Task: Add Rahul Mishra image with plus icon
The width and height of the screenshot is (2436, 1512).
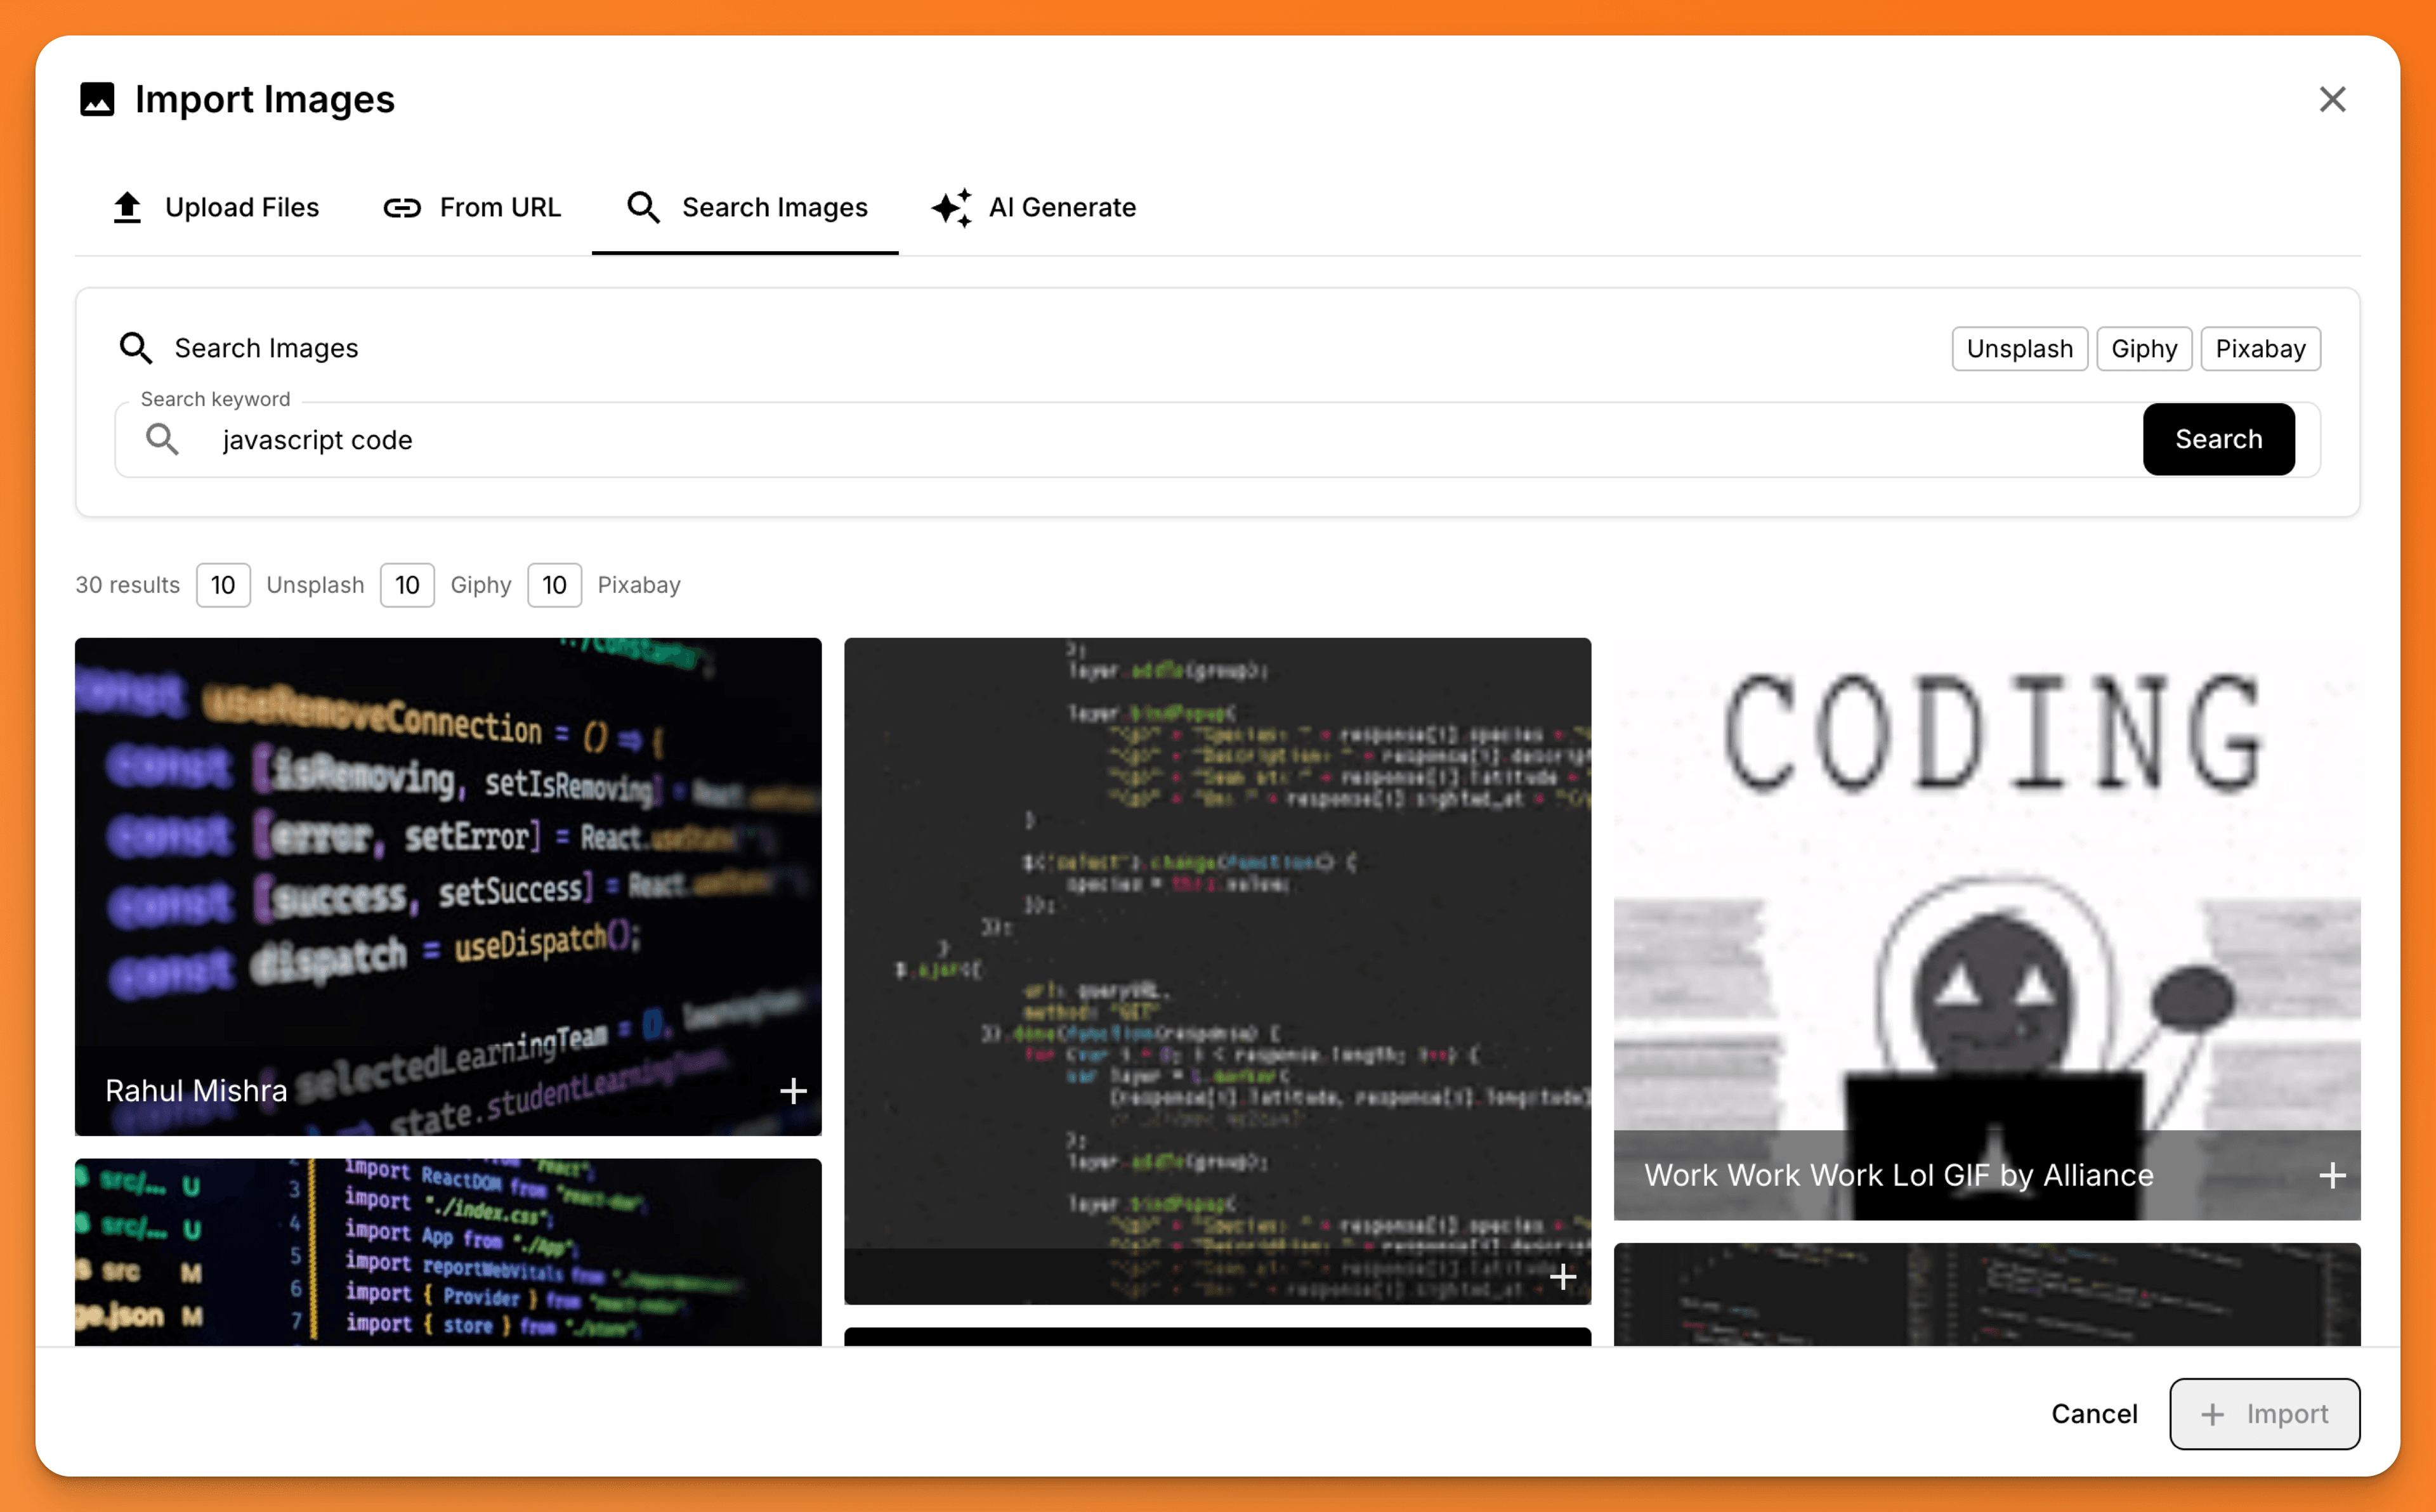Action: pyautogui.click(x=793, y=1090)
